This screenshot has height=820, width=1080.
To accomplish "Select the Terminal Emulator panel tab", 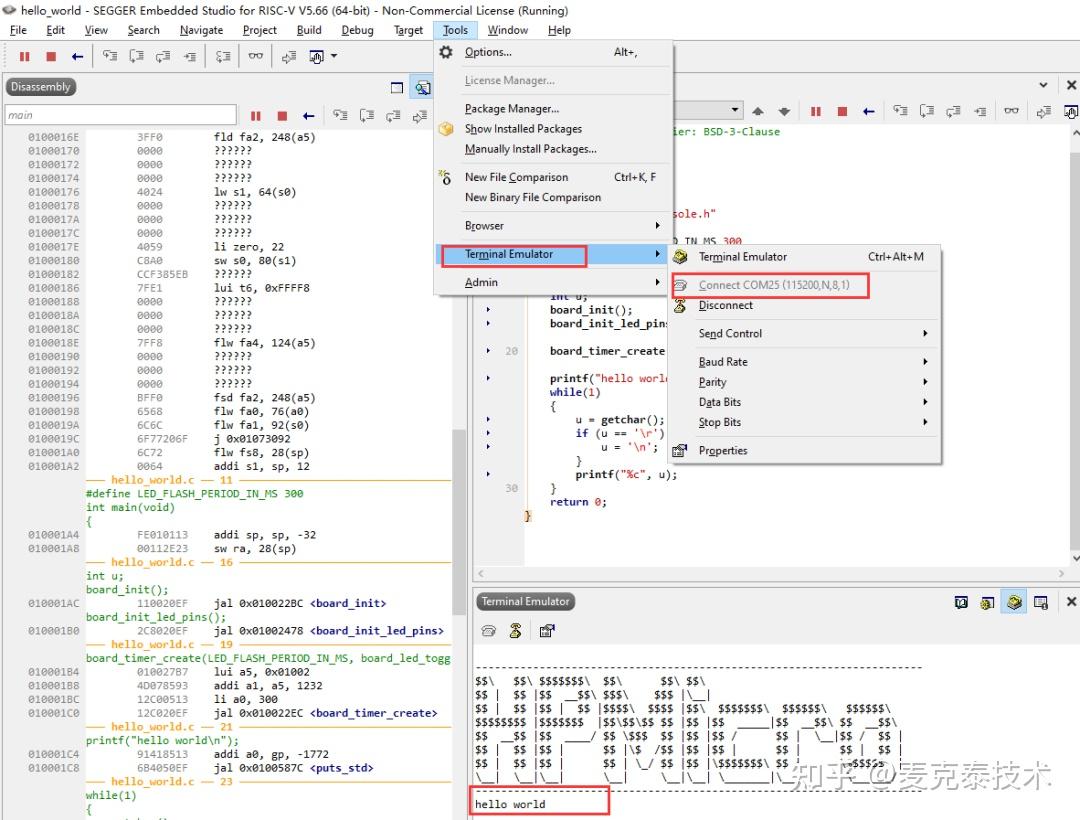I will click(526, 602).
